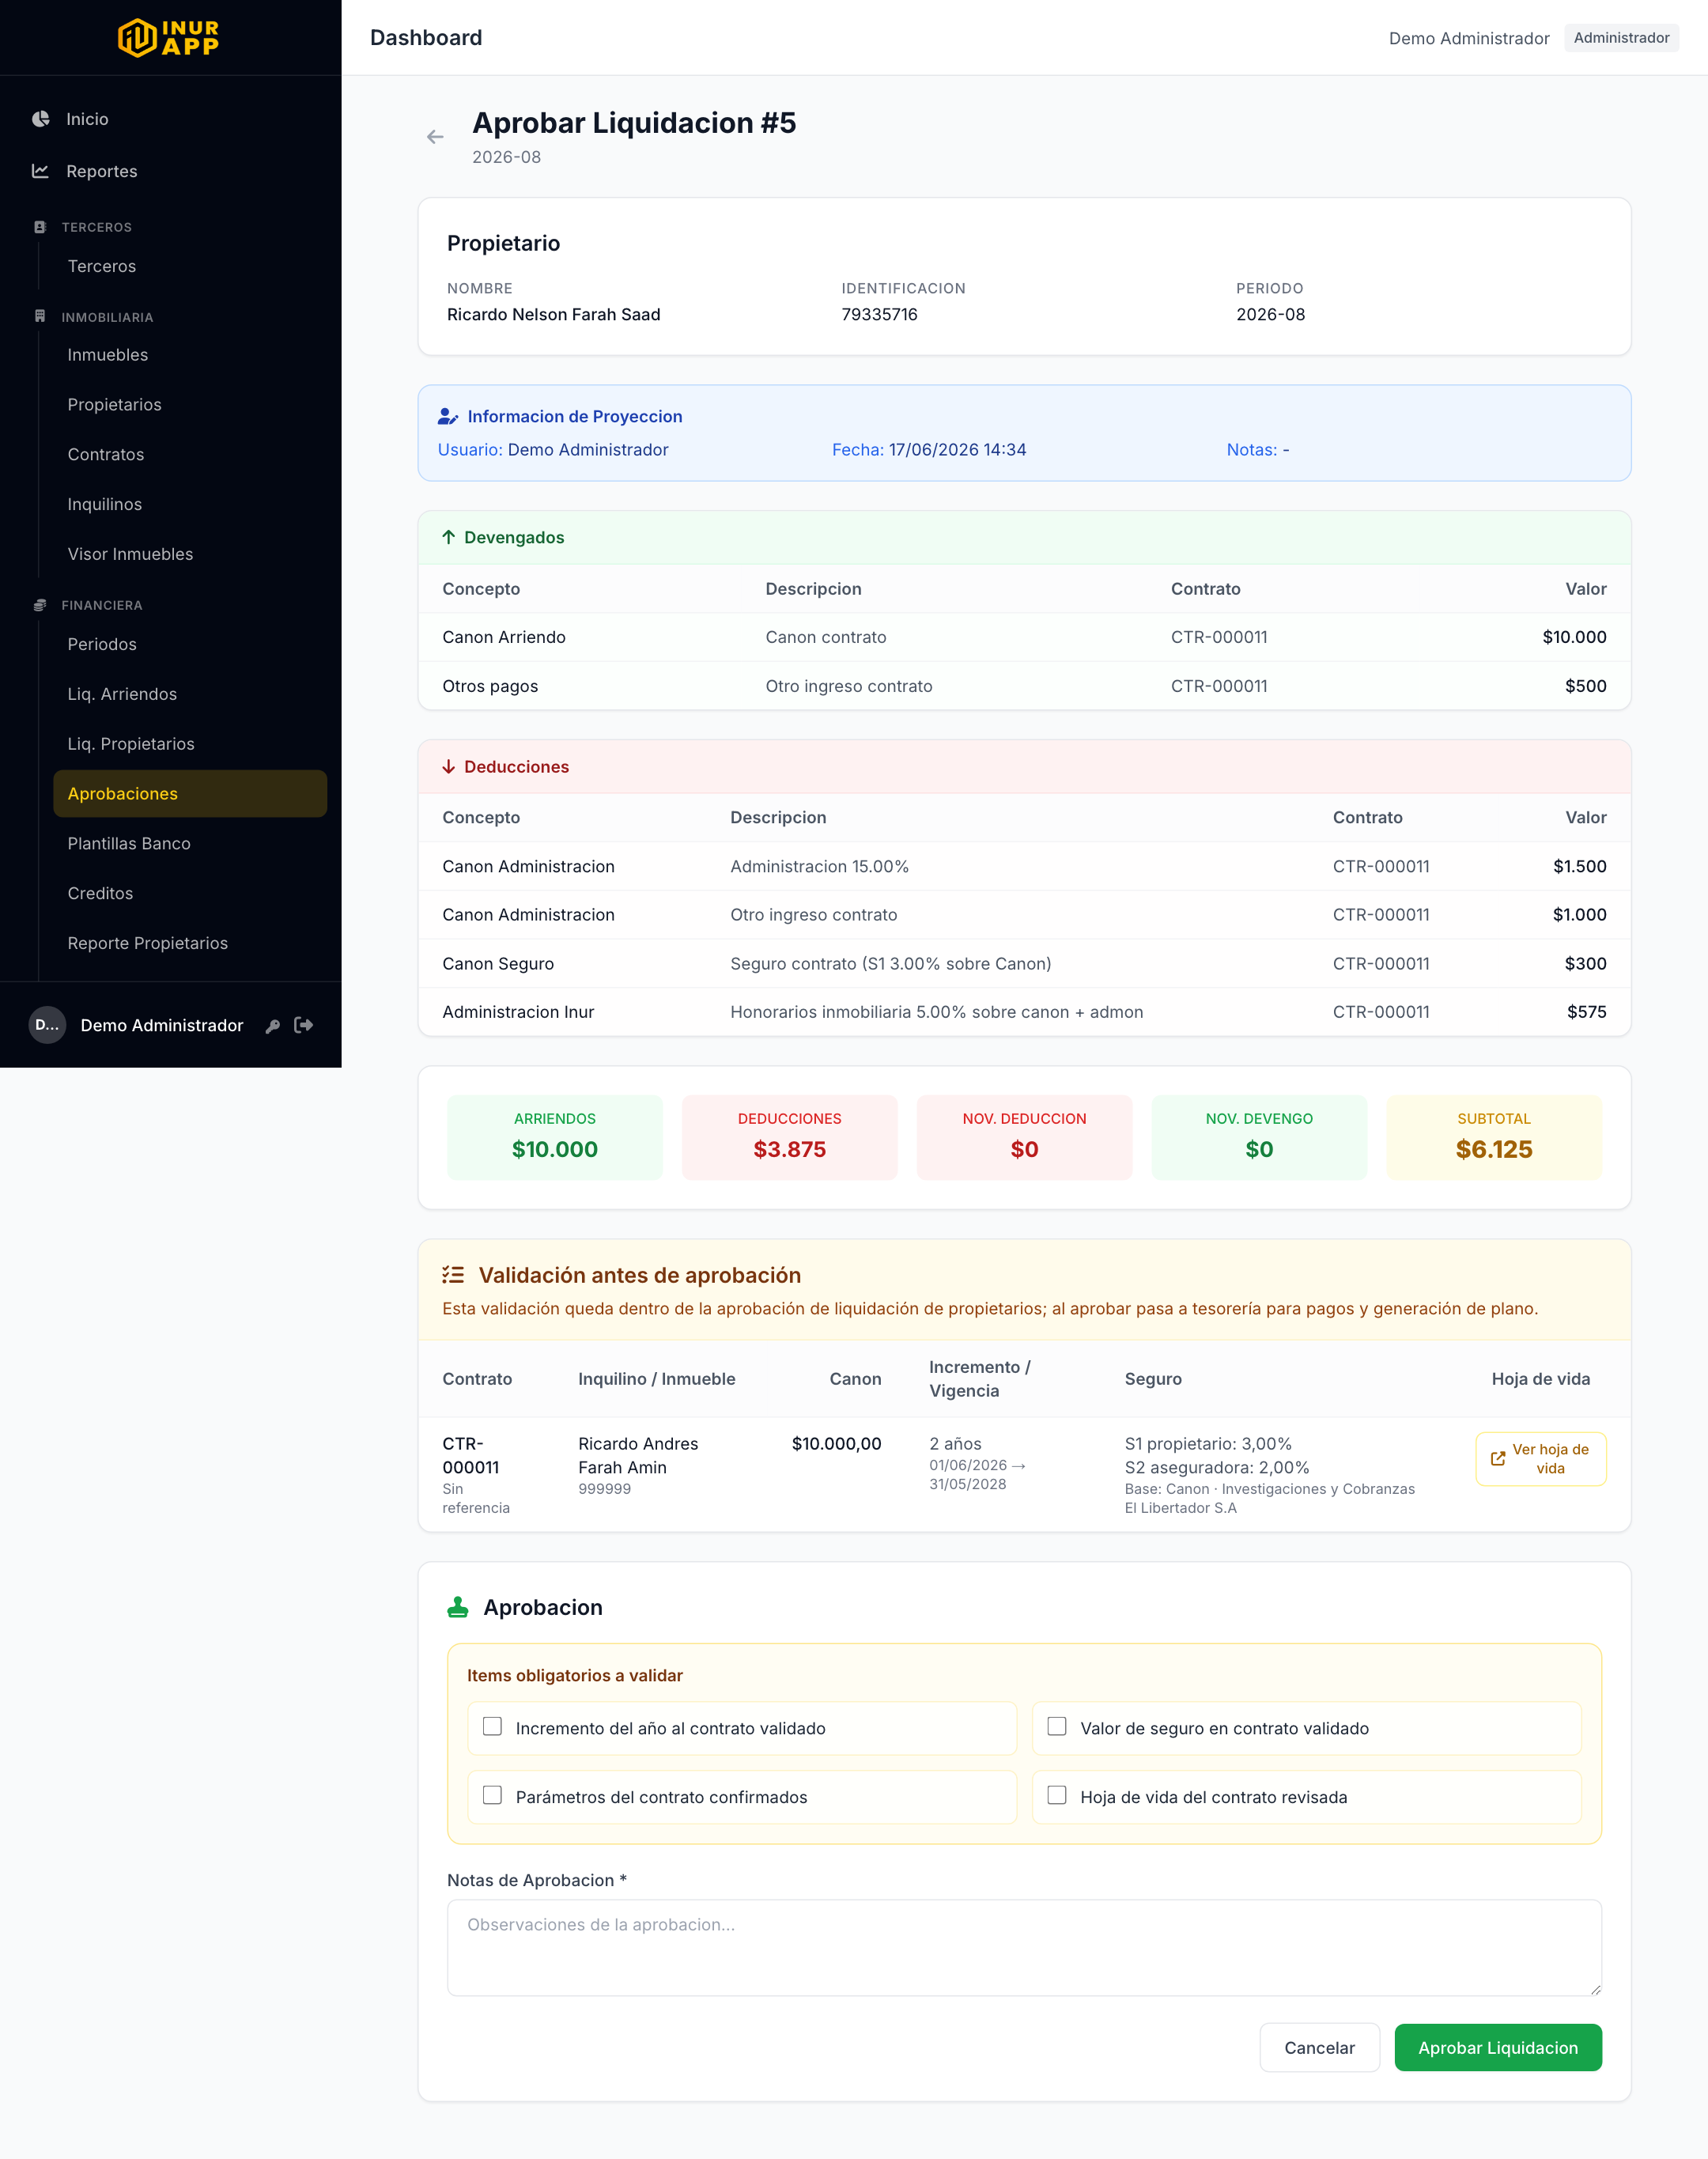Screen dimensions: 1708x2159
Task: Click the ARRIENDOS $10.000 card
Action: 555,1138
